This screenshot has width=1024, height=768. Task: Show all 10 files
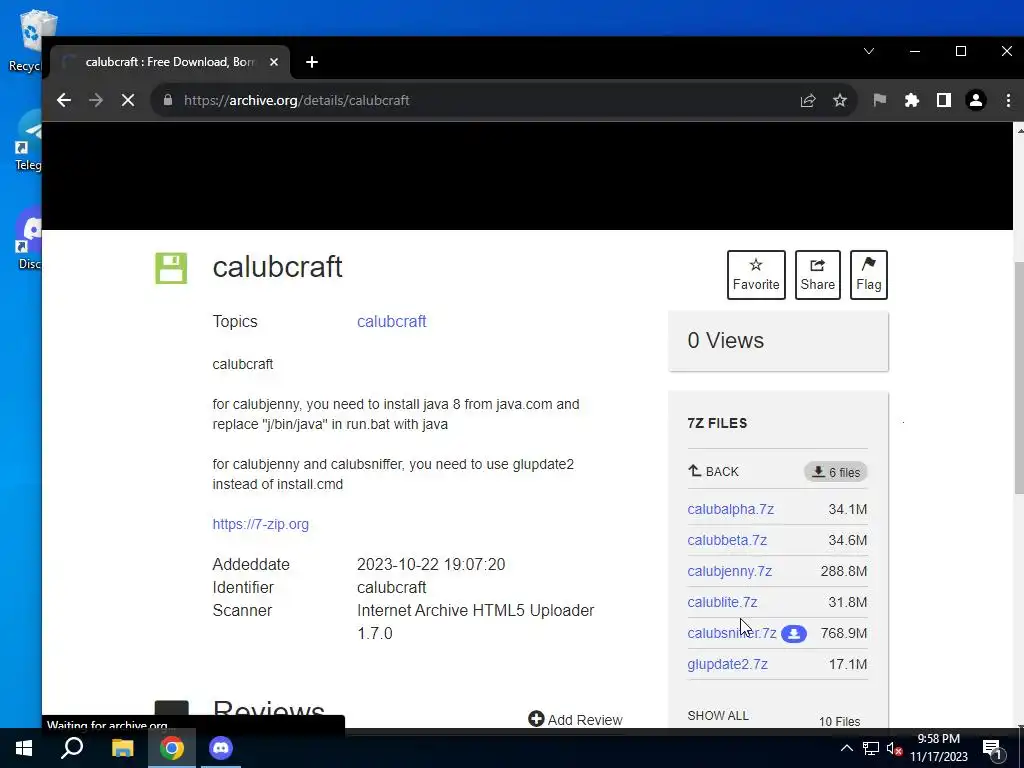pos(718,716)
